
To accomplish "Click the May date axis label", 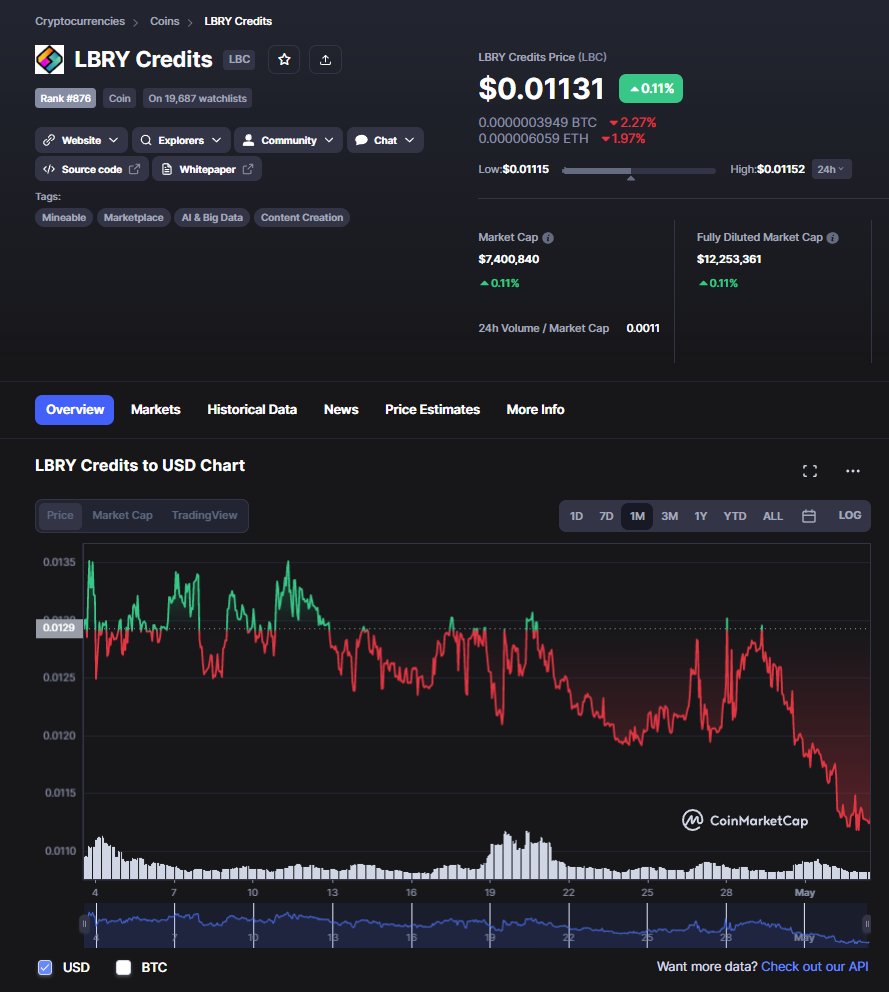I will click(x=804, y=893).
